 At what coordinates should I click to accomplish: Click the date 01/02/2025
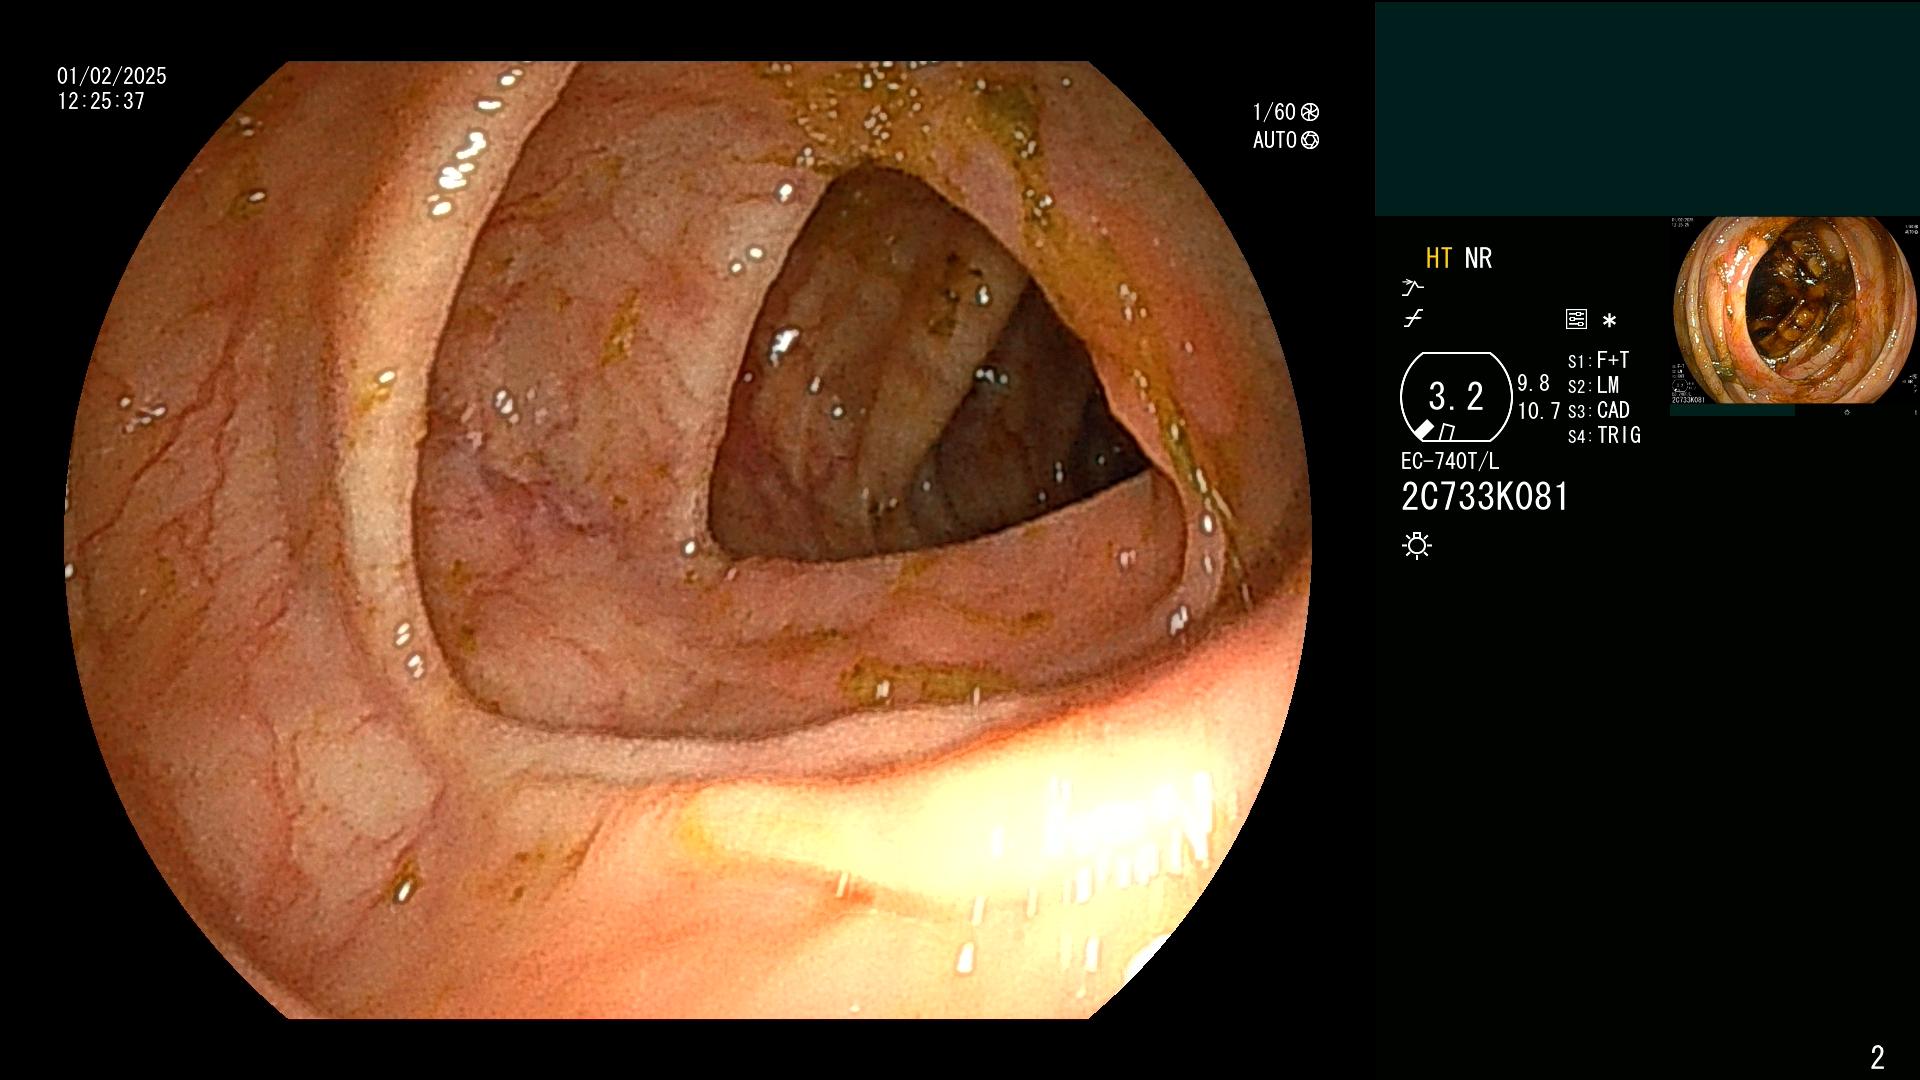click(x=112, y=76)
